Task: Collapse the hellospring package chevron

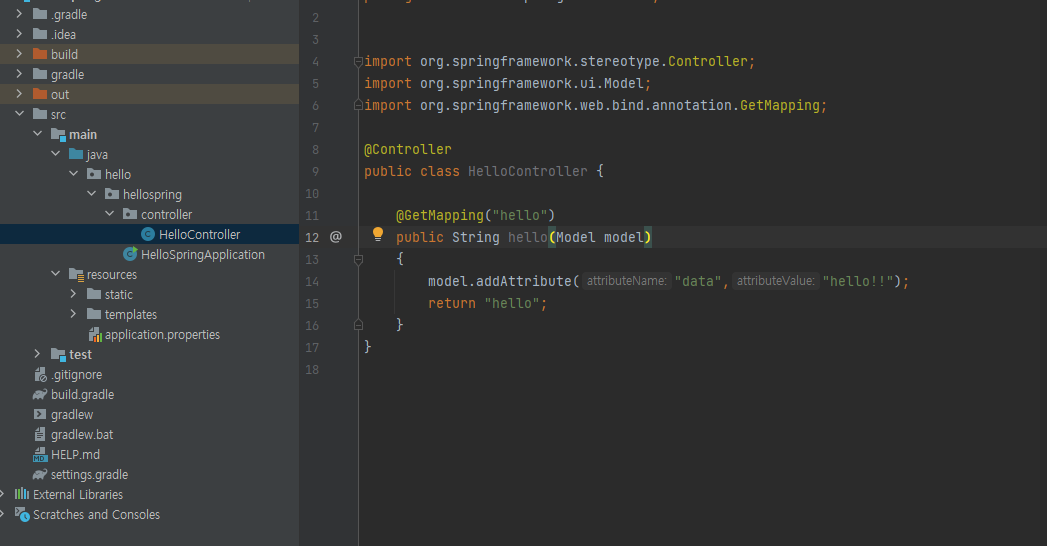Action: tap(91, 194)
